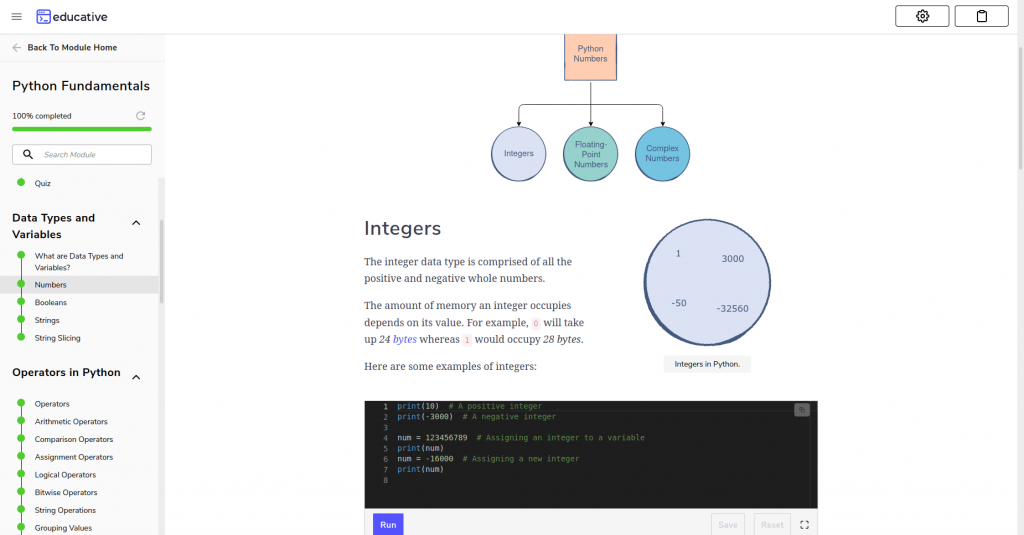Run the code snippet

coord(388,525)
